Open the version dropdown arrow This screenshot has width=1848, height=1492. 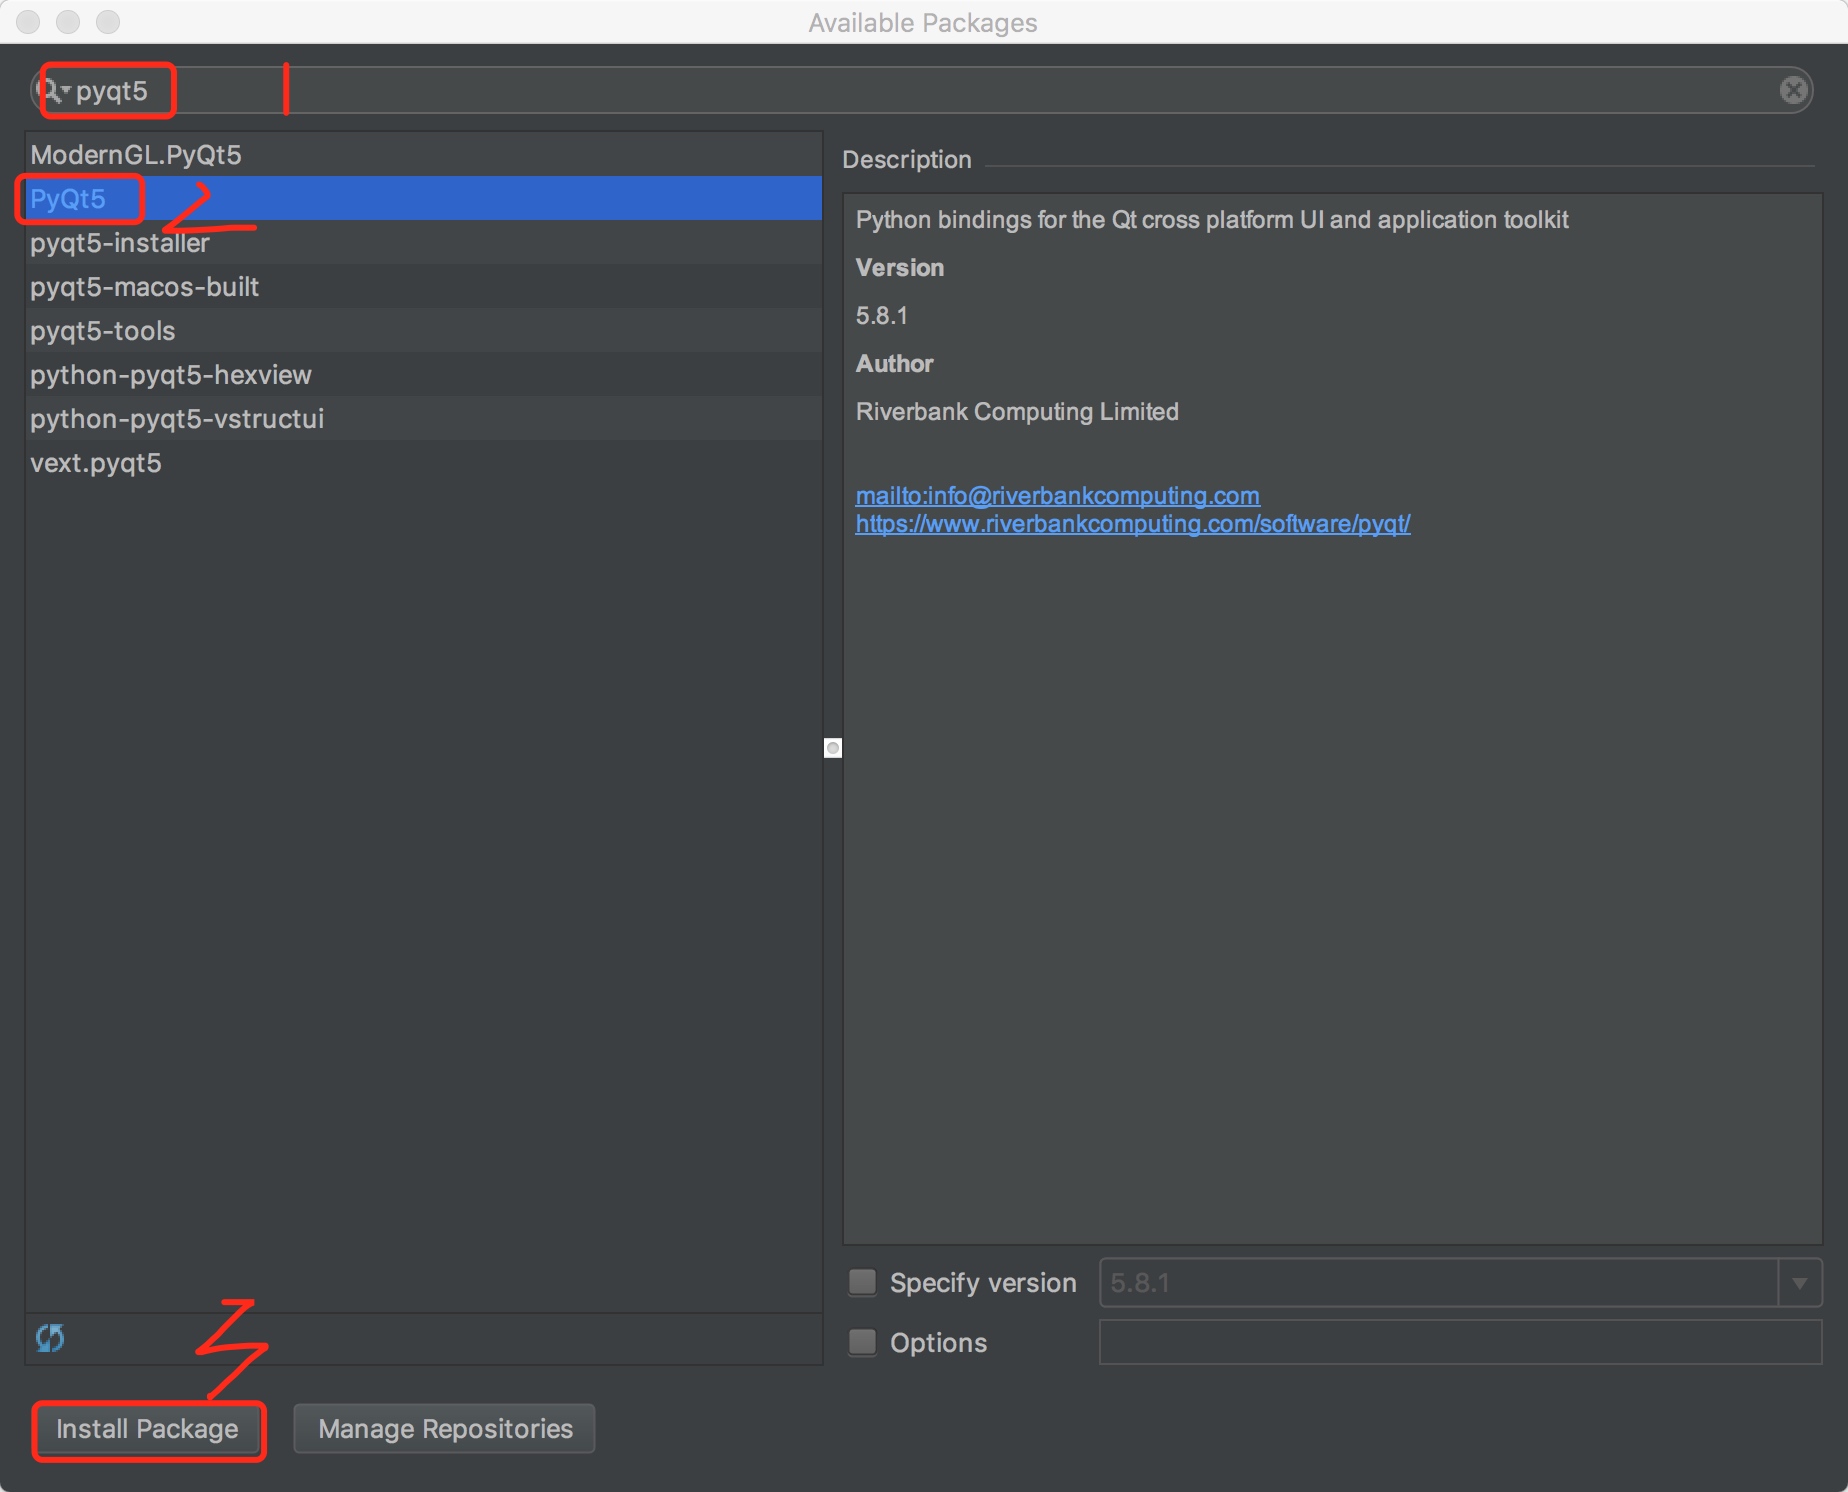[x=1800, y=1283]
